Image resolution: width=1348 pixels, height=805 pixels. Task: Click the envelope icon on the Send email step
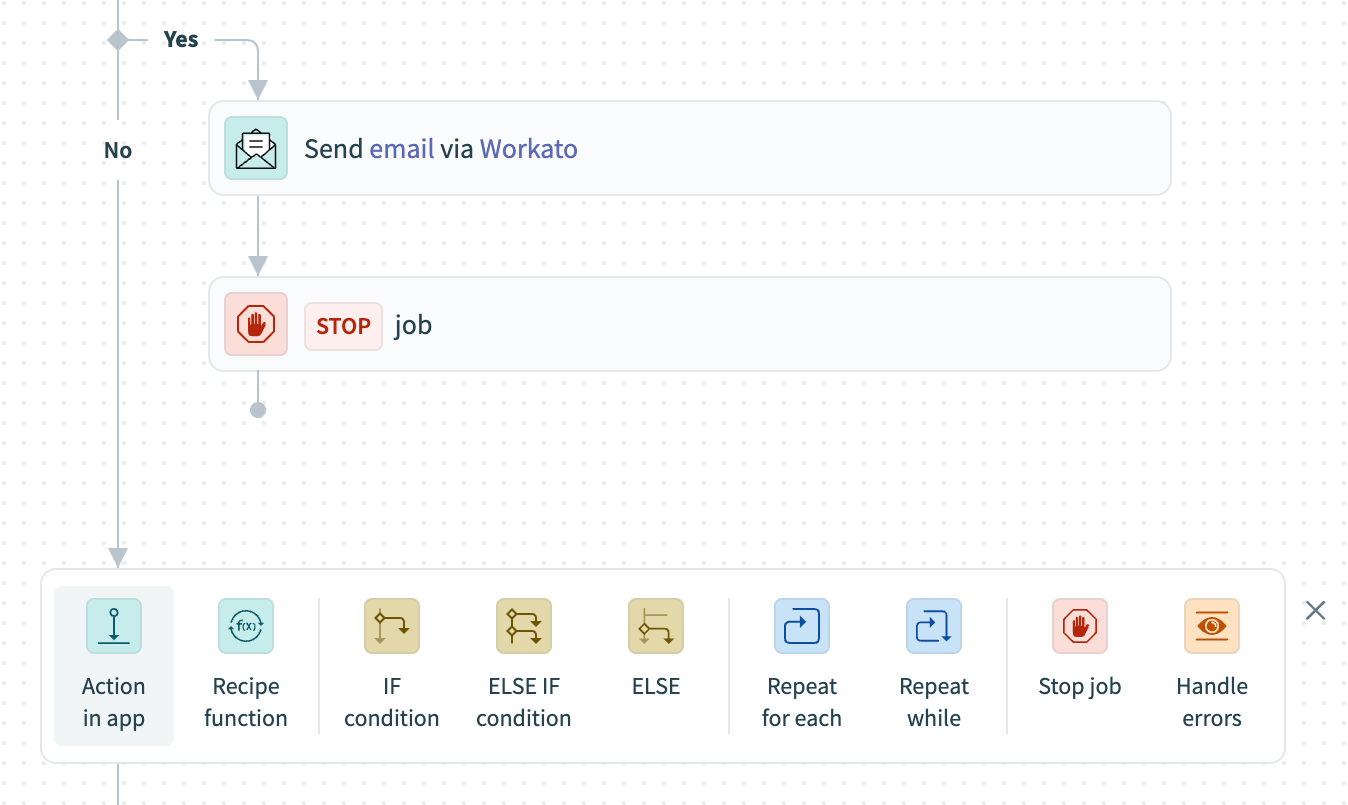pyautogui.click(x=255, y=148)
